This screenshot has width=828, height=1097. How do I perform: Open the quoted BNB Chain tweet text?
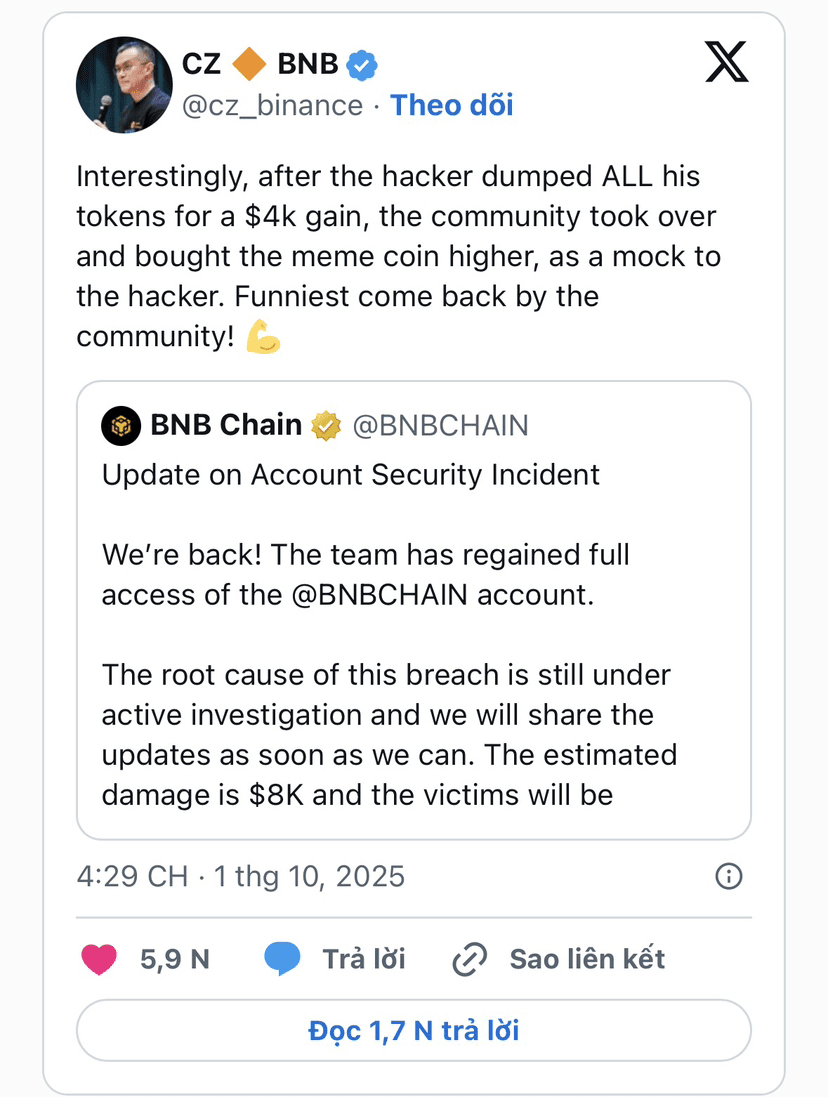pos(390,634)
